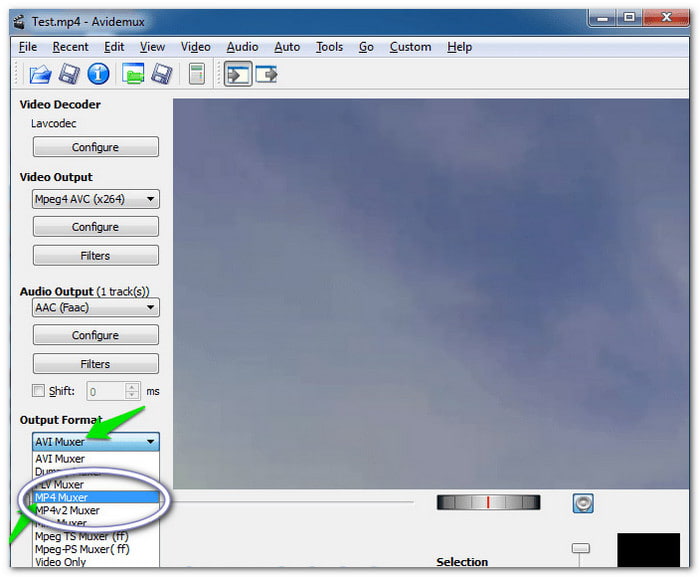Viewport: 700px width, 577px height.
Task: Open the Edit menu
Action: 114,47
